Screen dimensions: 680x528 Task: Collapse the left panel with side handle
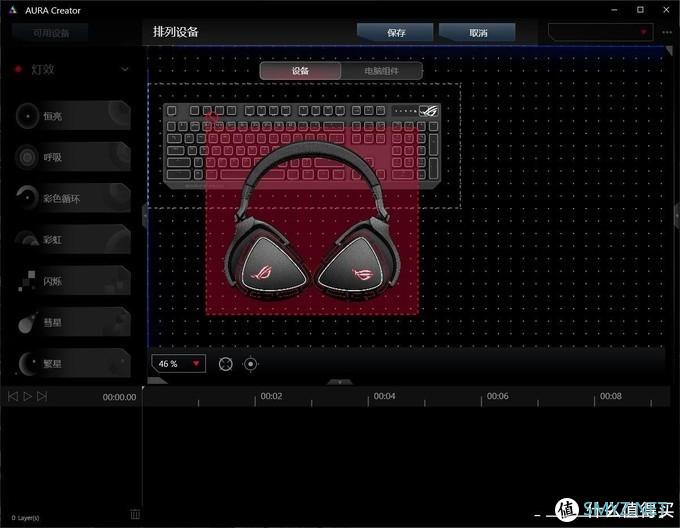pos(145,215)
